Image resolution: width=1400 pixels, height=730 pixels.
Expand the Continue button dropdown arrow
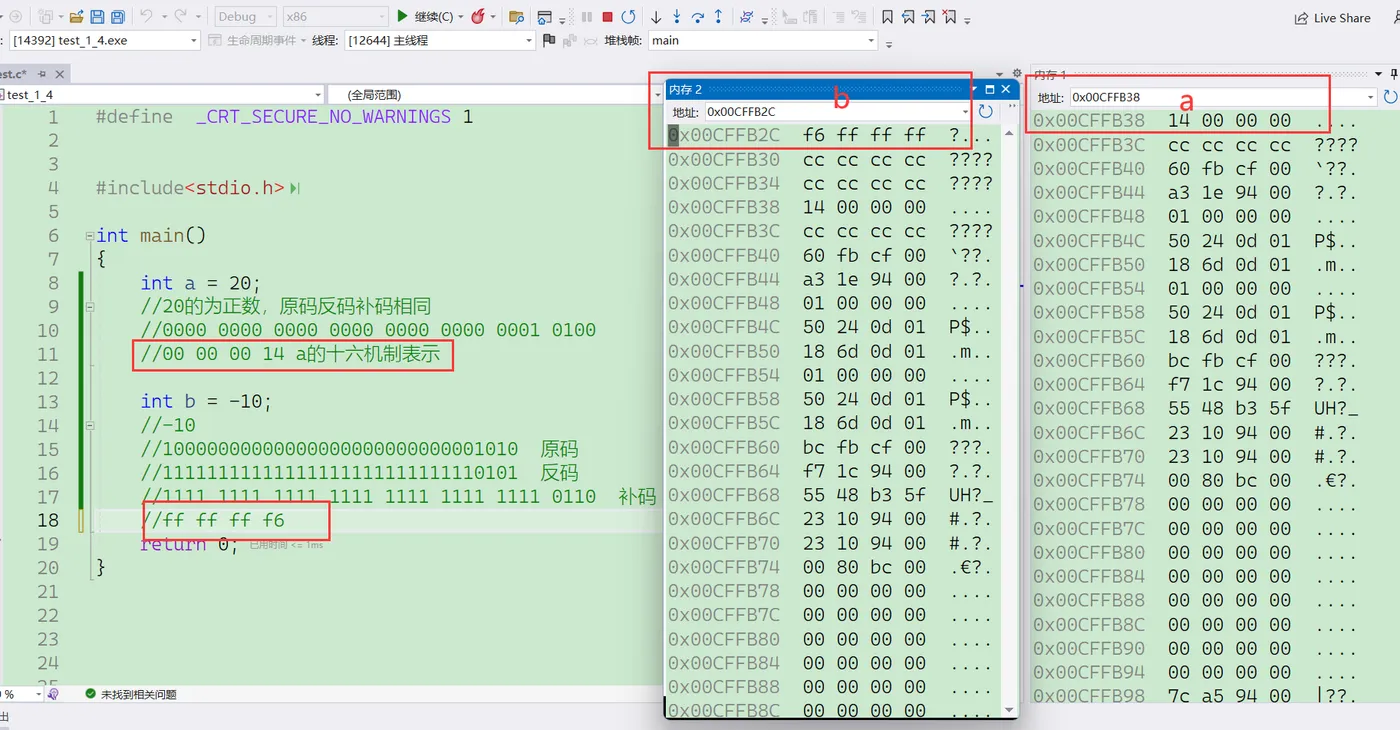pyautogui.click(x=461, y=17)
